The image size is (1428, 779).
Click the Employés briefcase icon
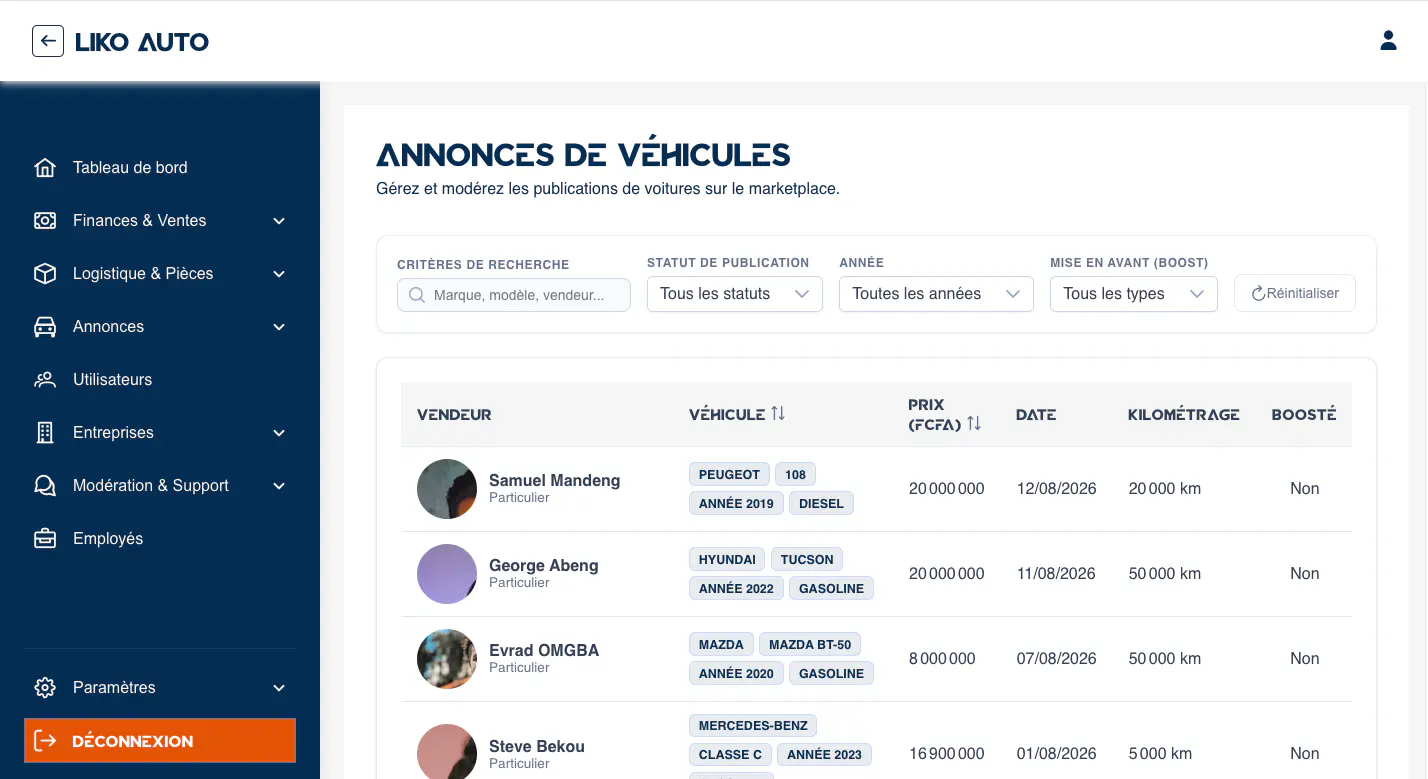[x=45, y=539]
